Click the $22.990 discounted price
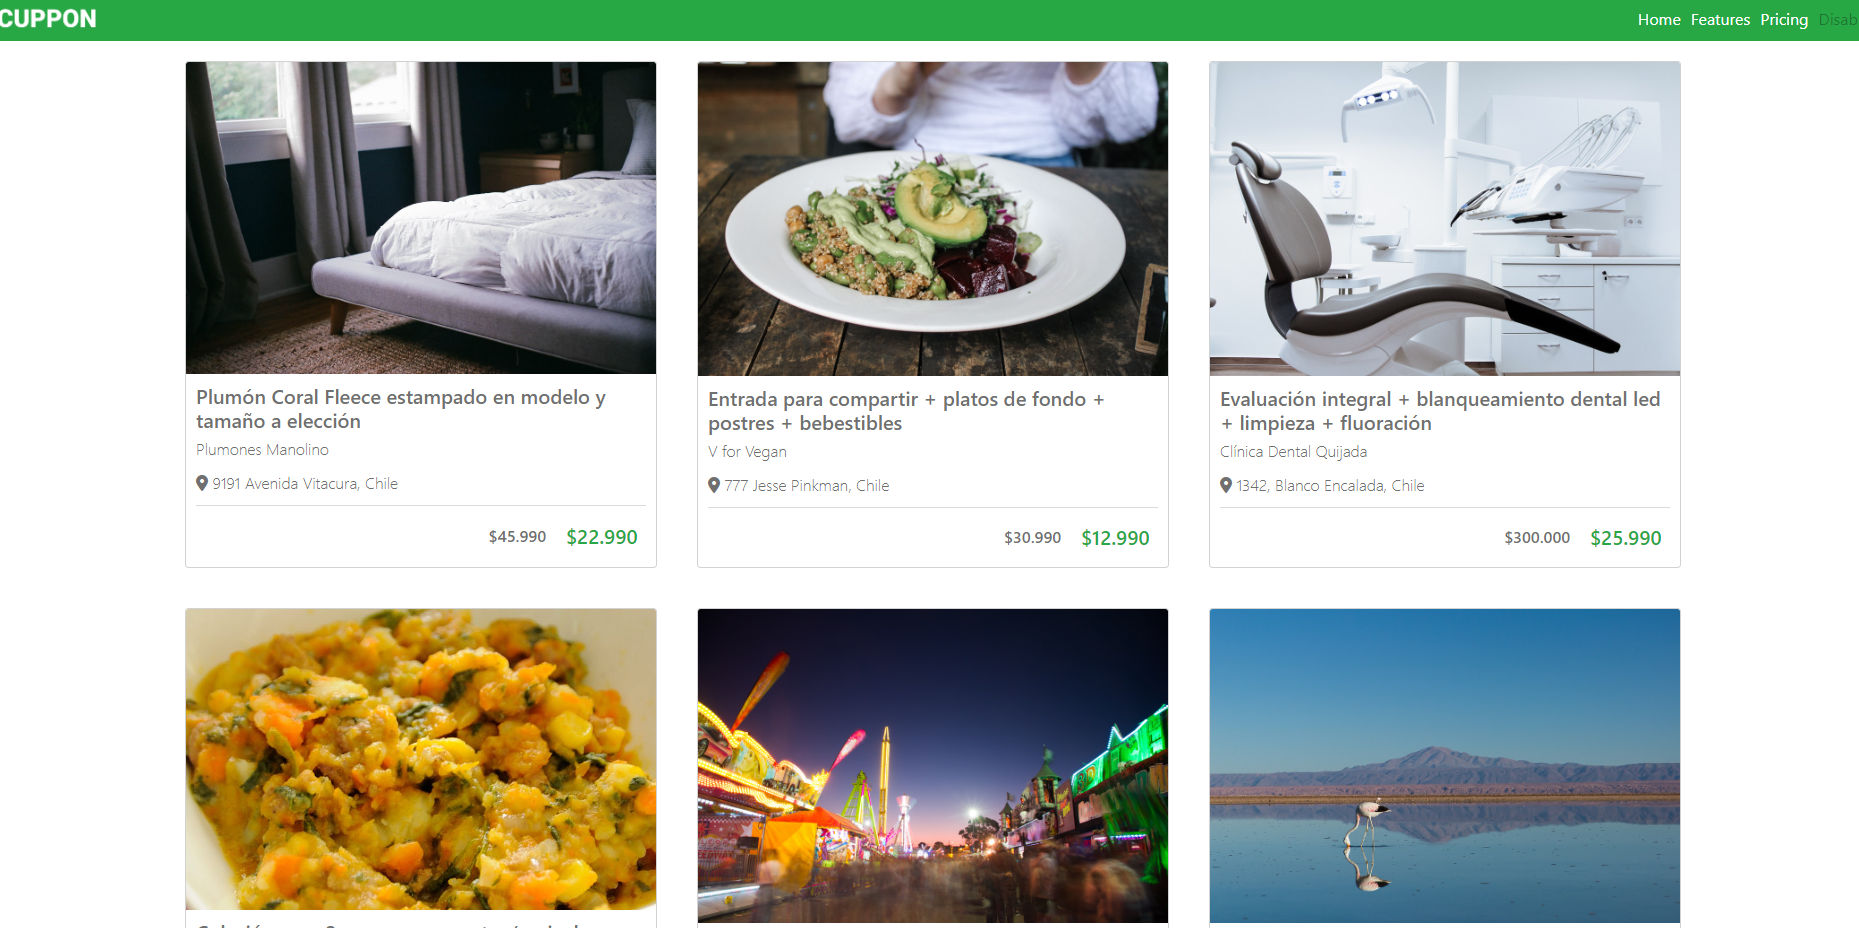The width and height of the screenshot is (1859, 928). (602, 537)
